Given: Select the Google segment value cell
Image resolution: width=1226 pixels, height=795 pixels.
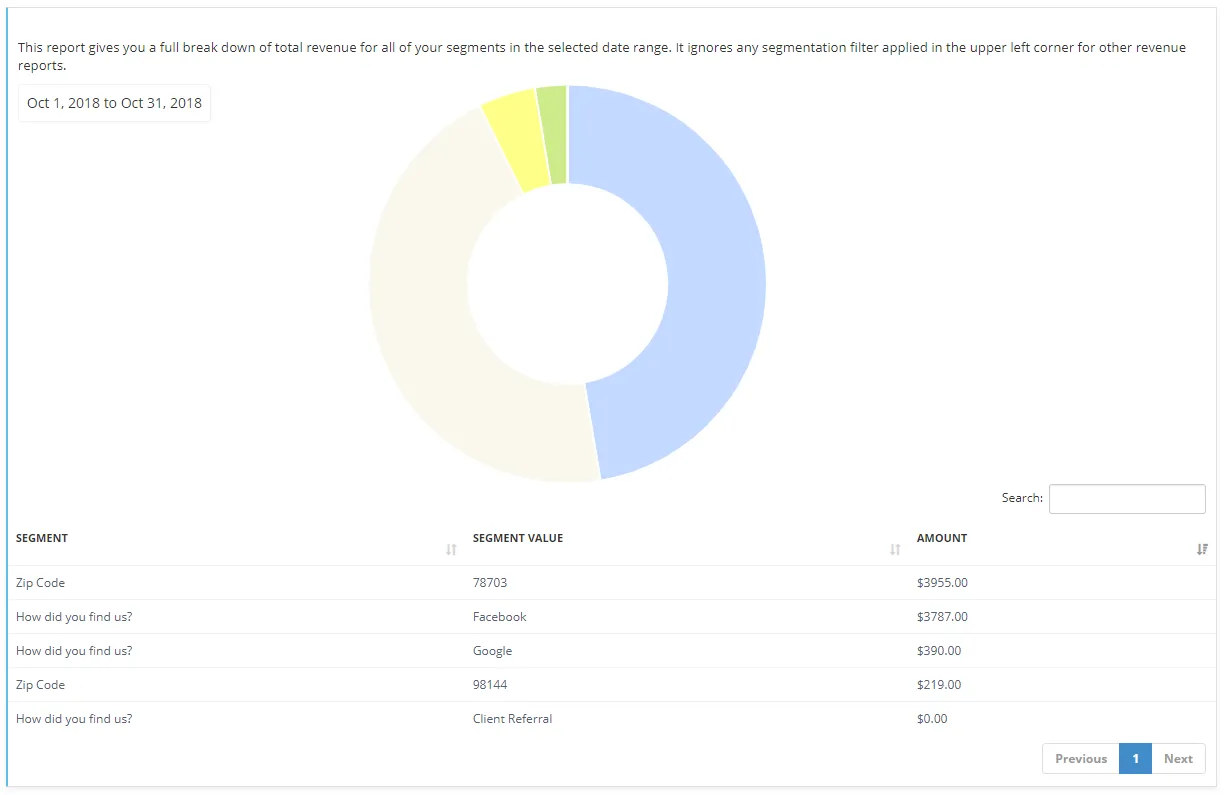Looking at the screenshot, I should (x=492, y=651).
